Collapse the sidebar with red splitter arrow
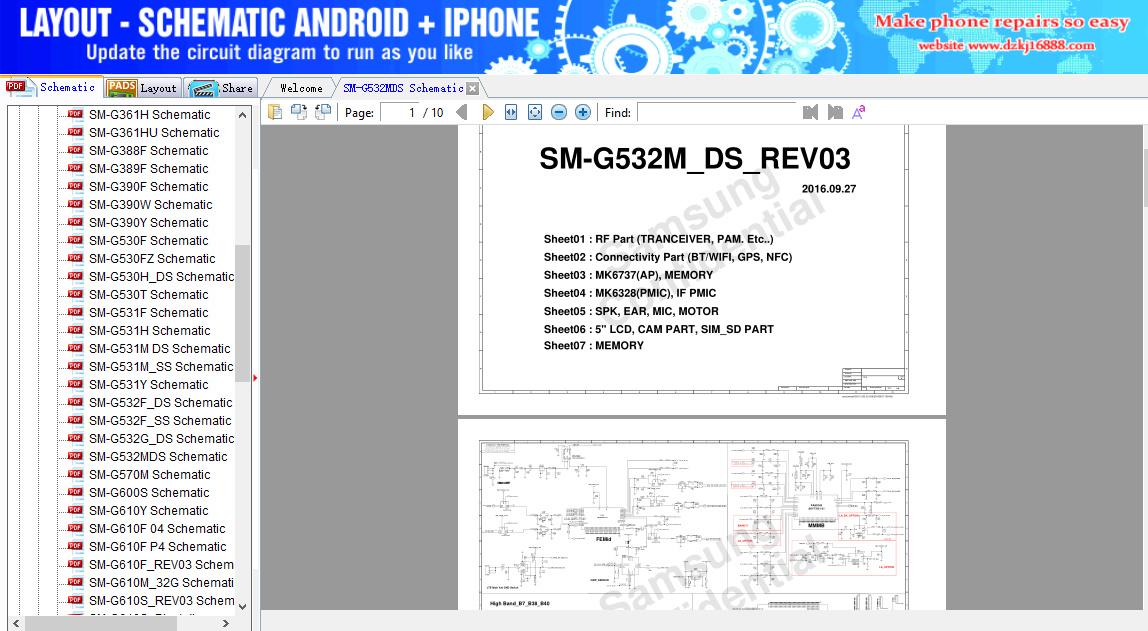 [x=255, y=378]
